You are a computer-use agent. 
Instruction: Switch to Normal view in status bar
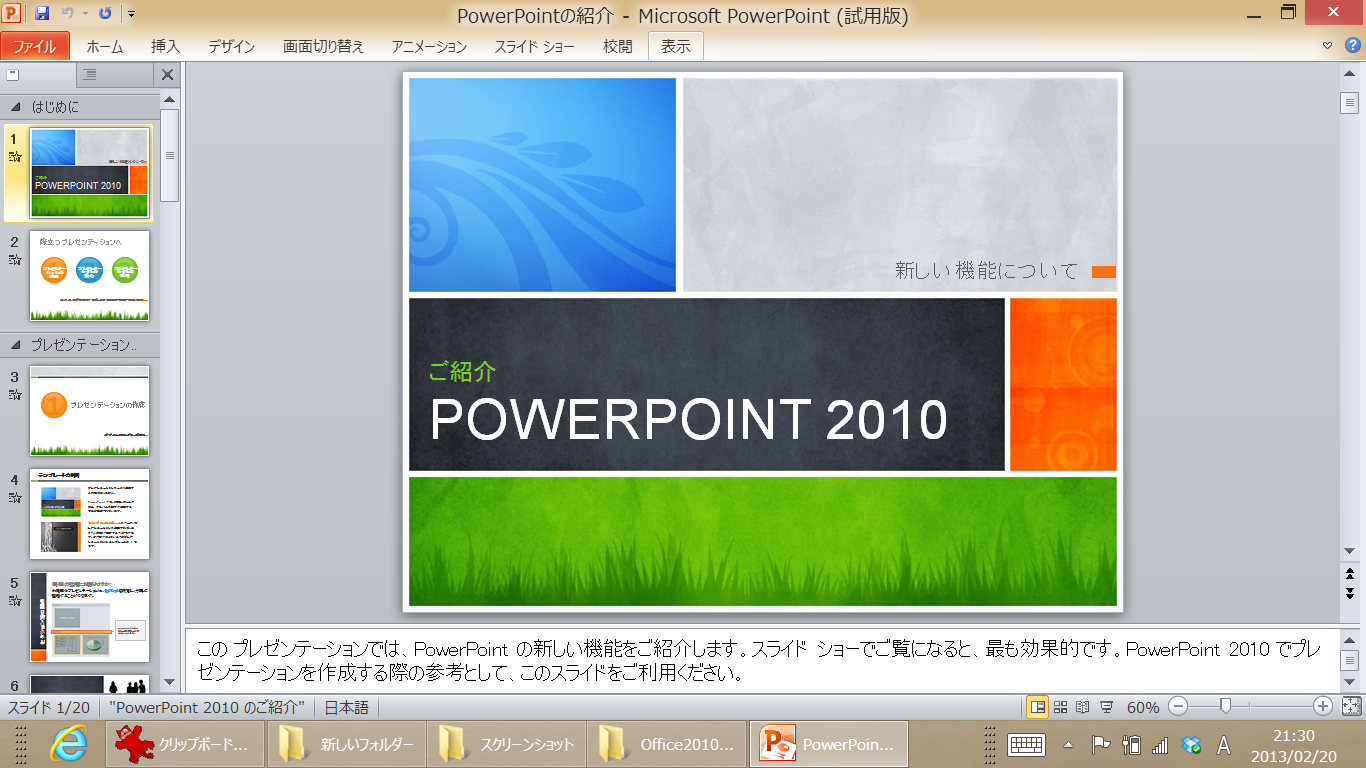coord(1038,707)
